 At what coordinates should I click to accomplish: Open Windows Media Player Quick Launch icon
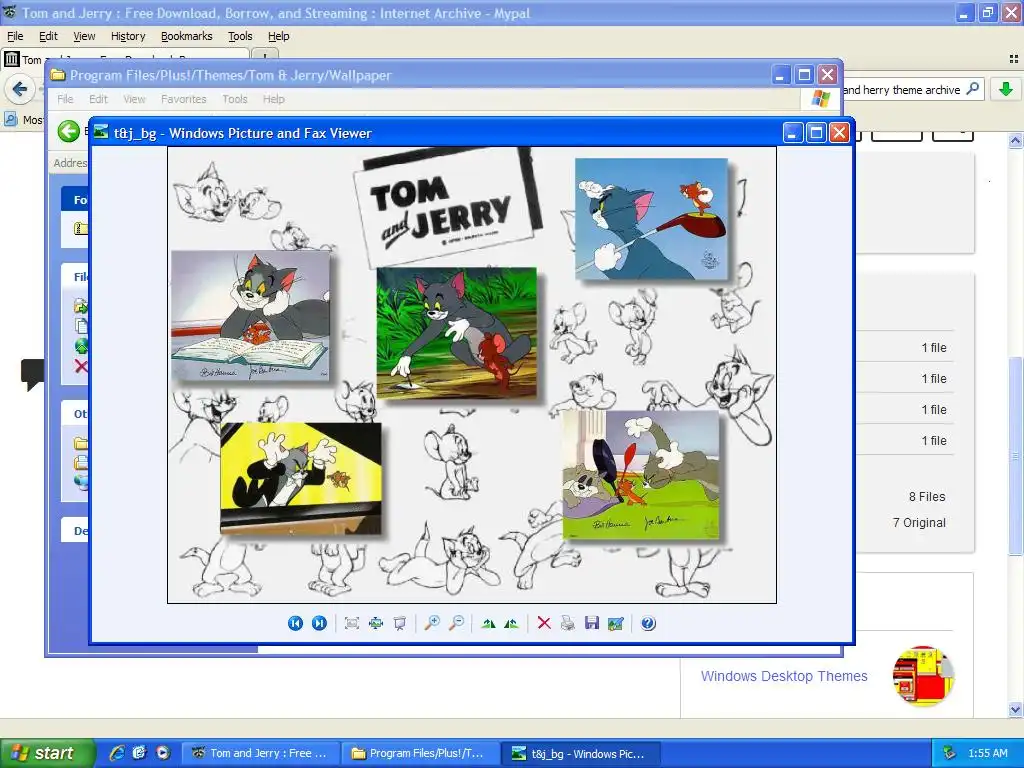163,753
